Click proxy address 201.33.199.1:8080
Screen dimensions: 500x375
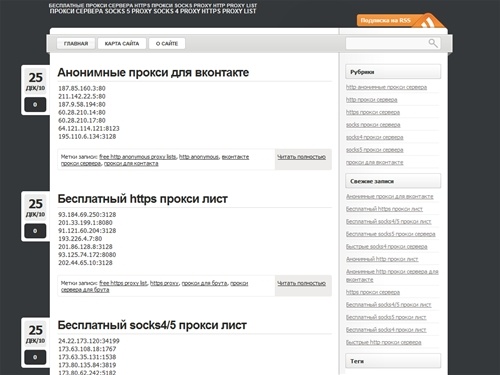[x=85, y=223]
